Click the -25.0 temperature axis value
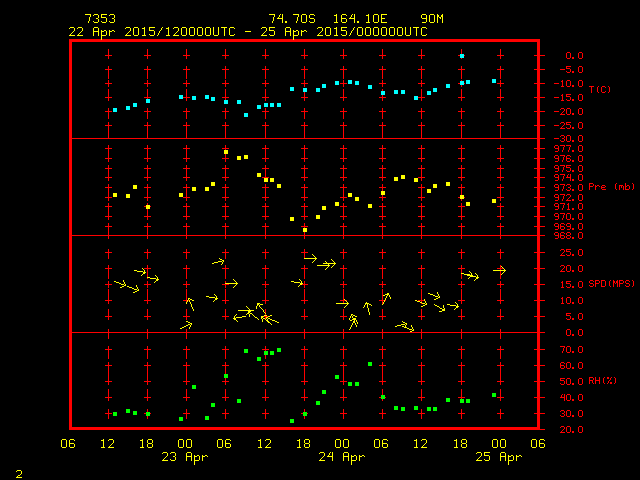 (569, 126)
